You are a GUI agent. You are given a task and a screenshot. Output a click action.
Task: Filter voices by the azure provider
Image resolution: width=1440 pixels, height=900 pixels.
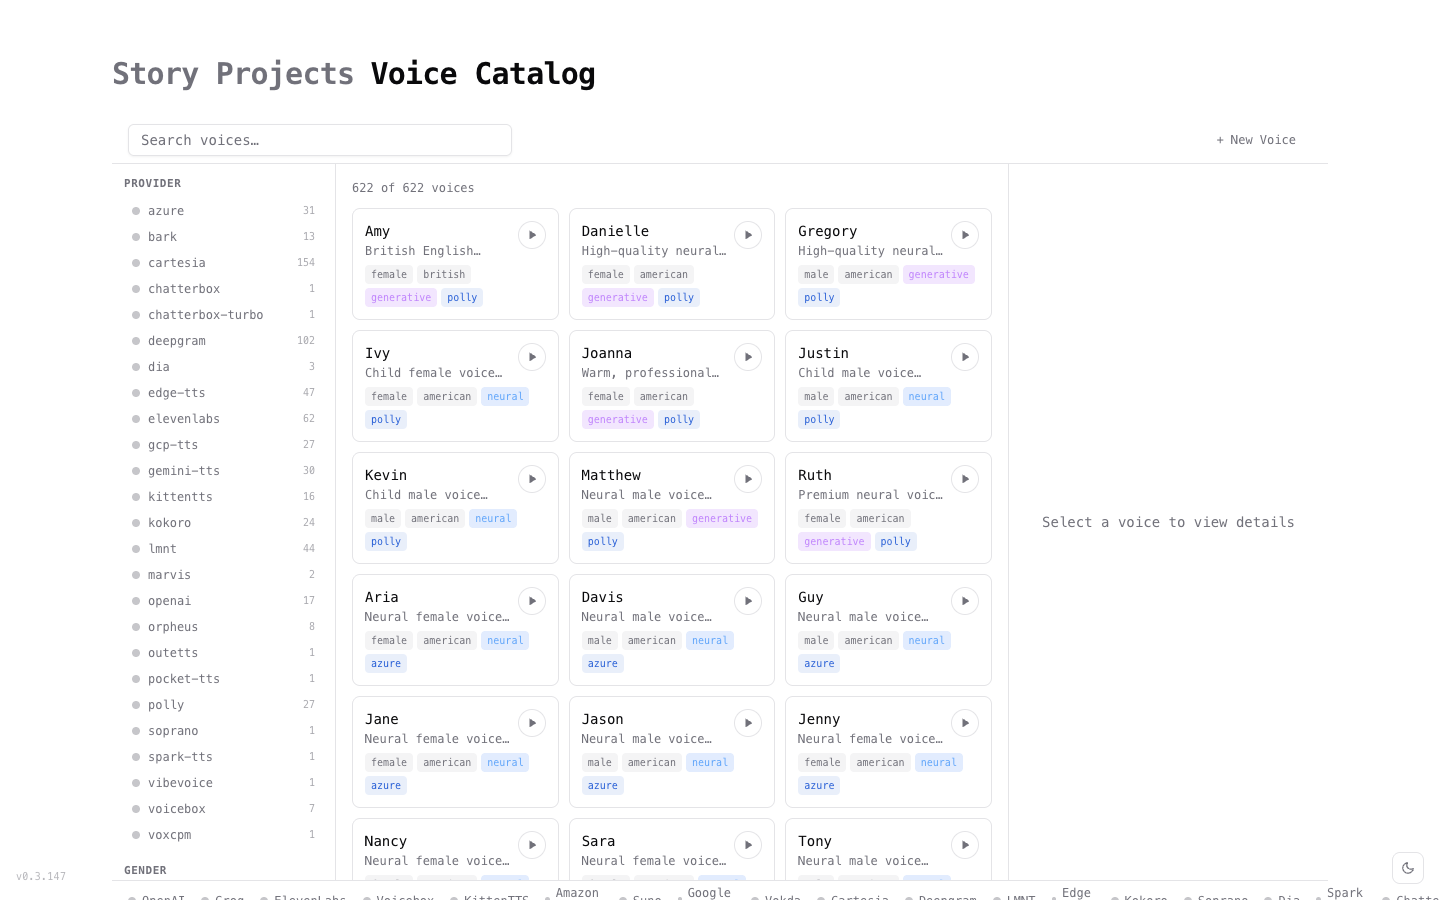tap(166, 211)
